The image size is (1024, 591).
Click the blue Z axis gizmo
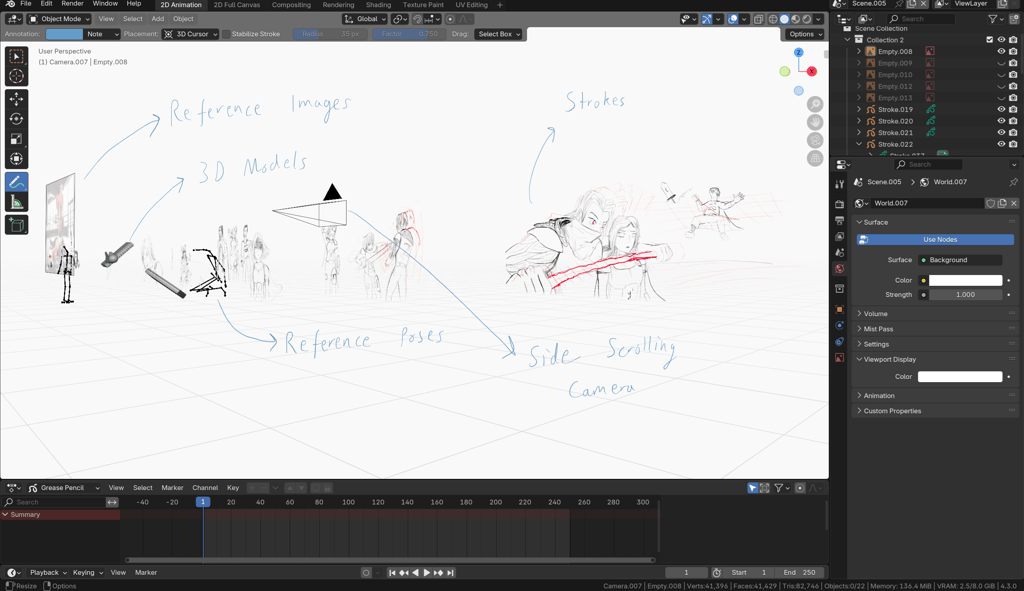point(799,52)
